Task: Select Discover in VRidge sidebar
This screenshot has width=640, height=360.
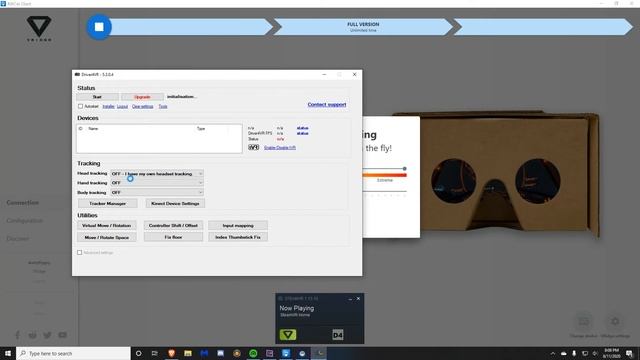Action: click(18, 238)
